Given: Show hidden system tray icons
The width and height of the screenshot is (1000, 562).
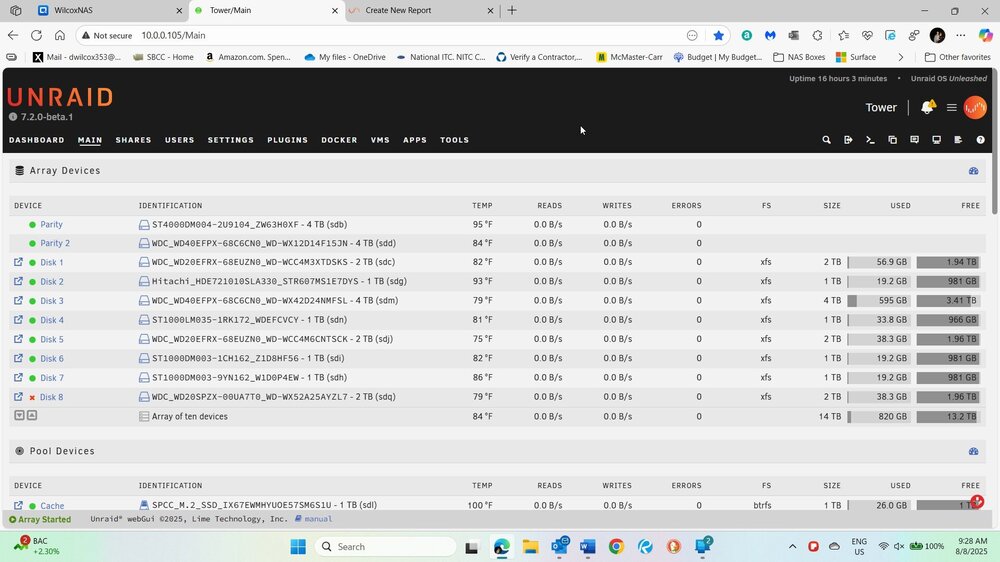Looking at the screenshot, I should click(792, 547).
